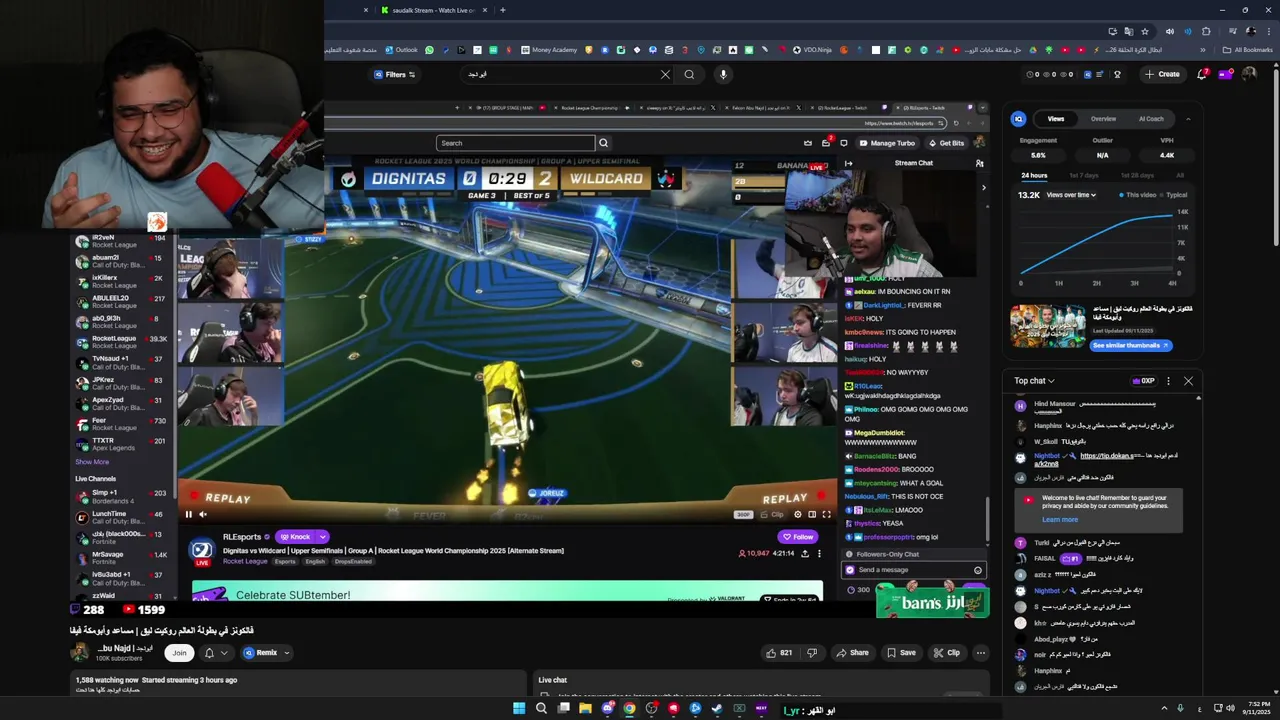
Task: Focus the Twitch Send a message field
Action: [x=914, y=570]
